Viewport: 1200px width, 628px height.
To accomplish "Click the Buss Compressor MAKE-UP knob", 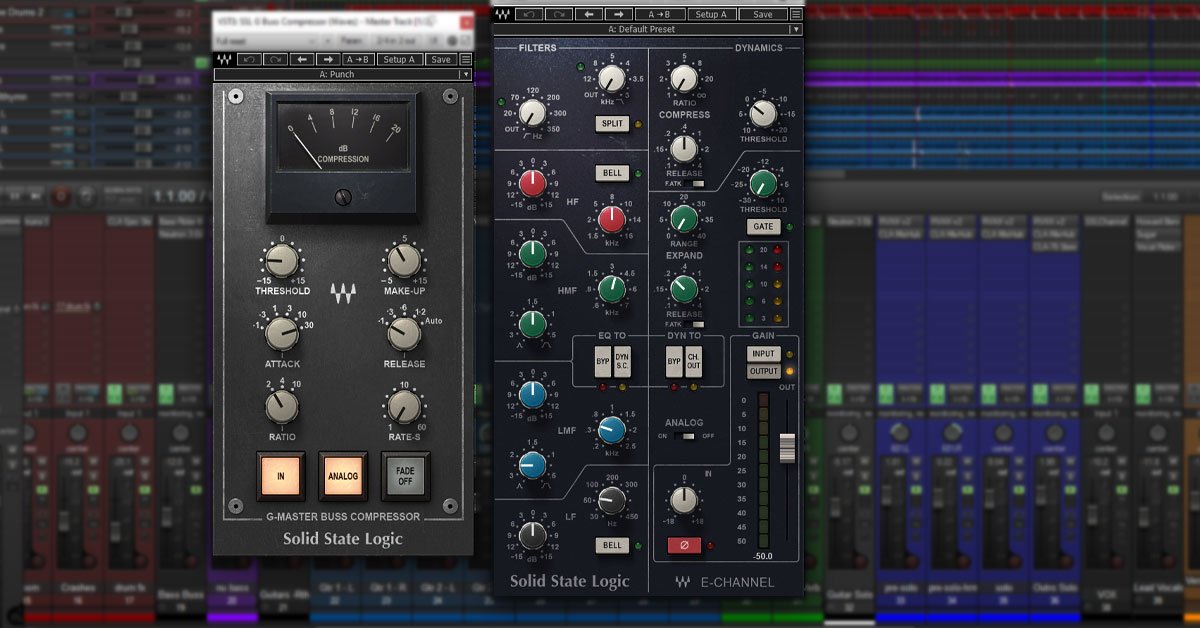I will point(403,261).
